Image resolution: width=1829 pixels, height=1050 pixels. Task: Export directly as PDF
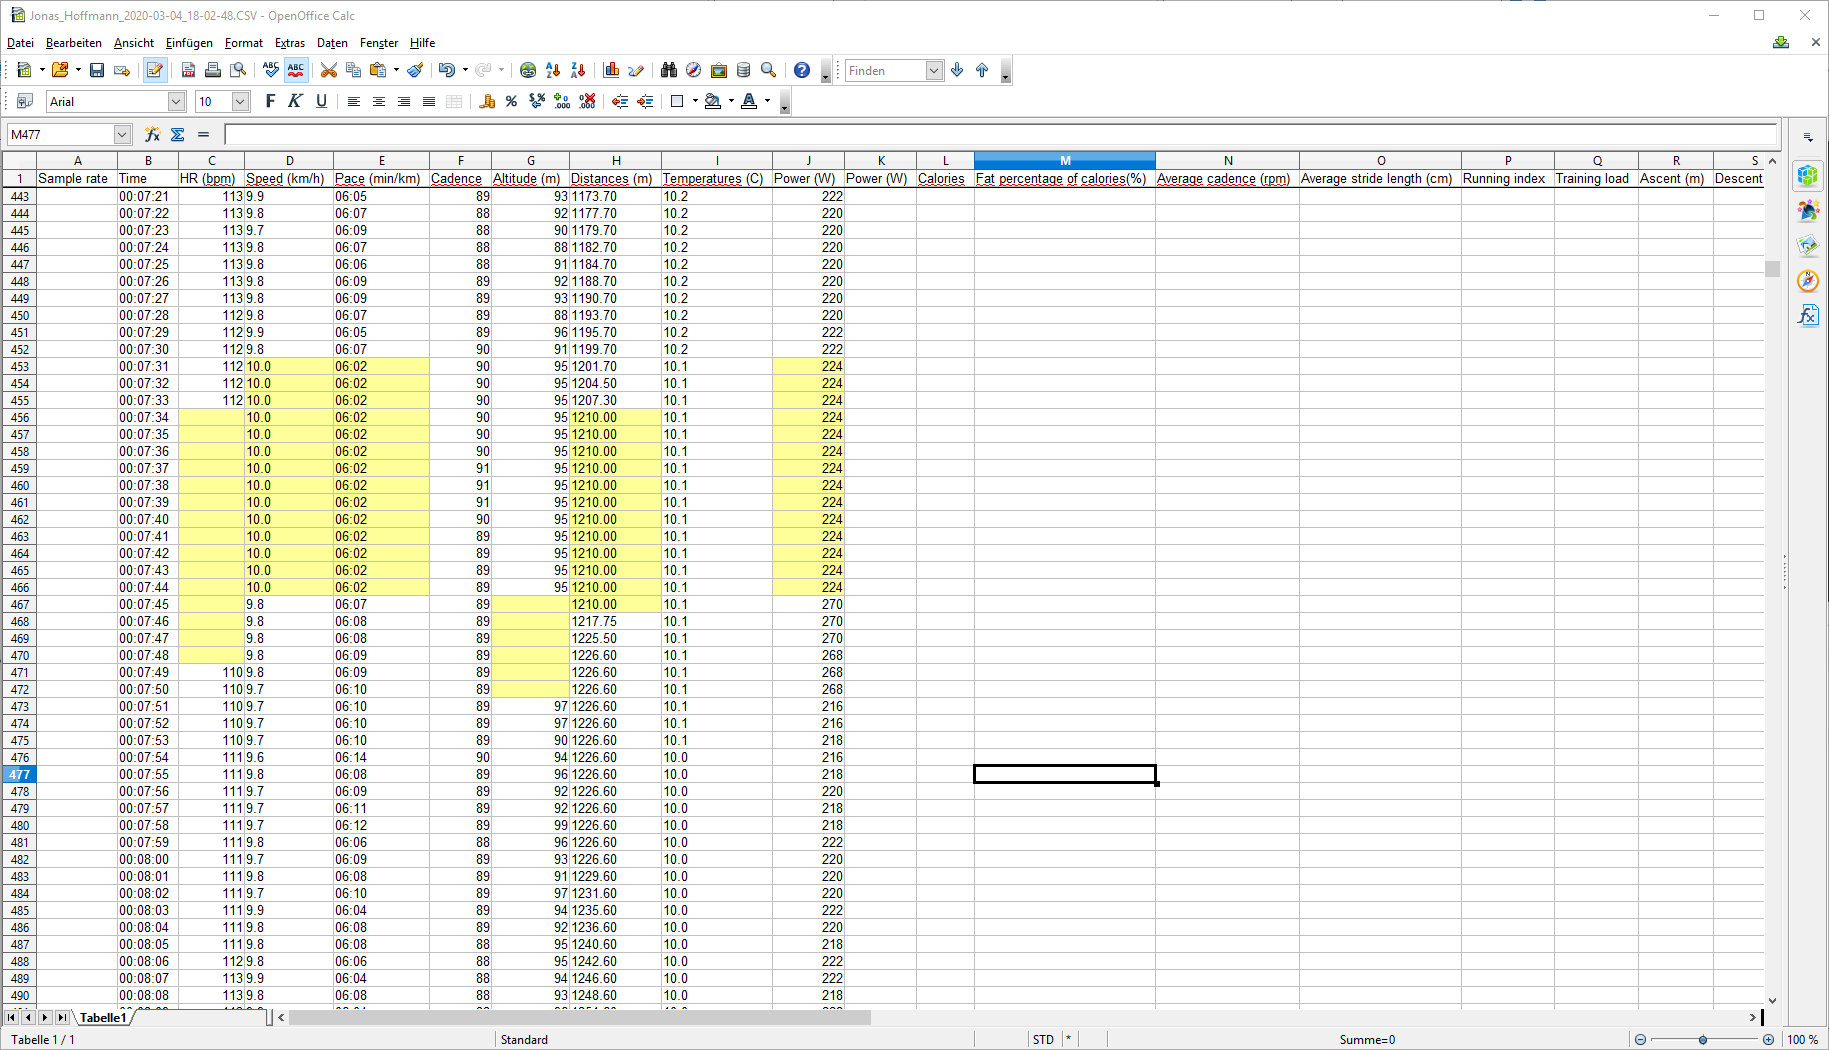pyautogui.click(x=188, y=70)
